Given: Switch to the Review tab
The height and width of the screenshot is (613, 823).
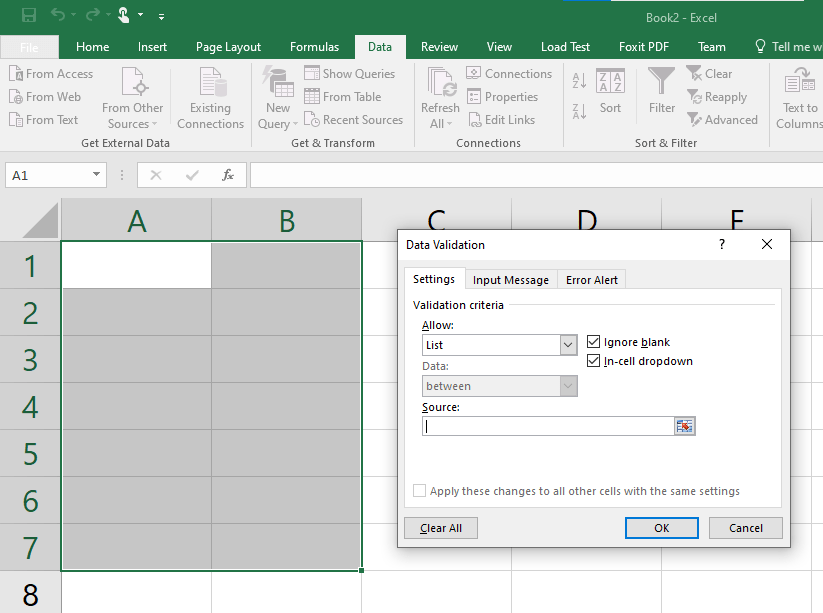Looking at the screenshot, I should 439,47.
